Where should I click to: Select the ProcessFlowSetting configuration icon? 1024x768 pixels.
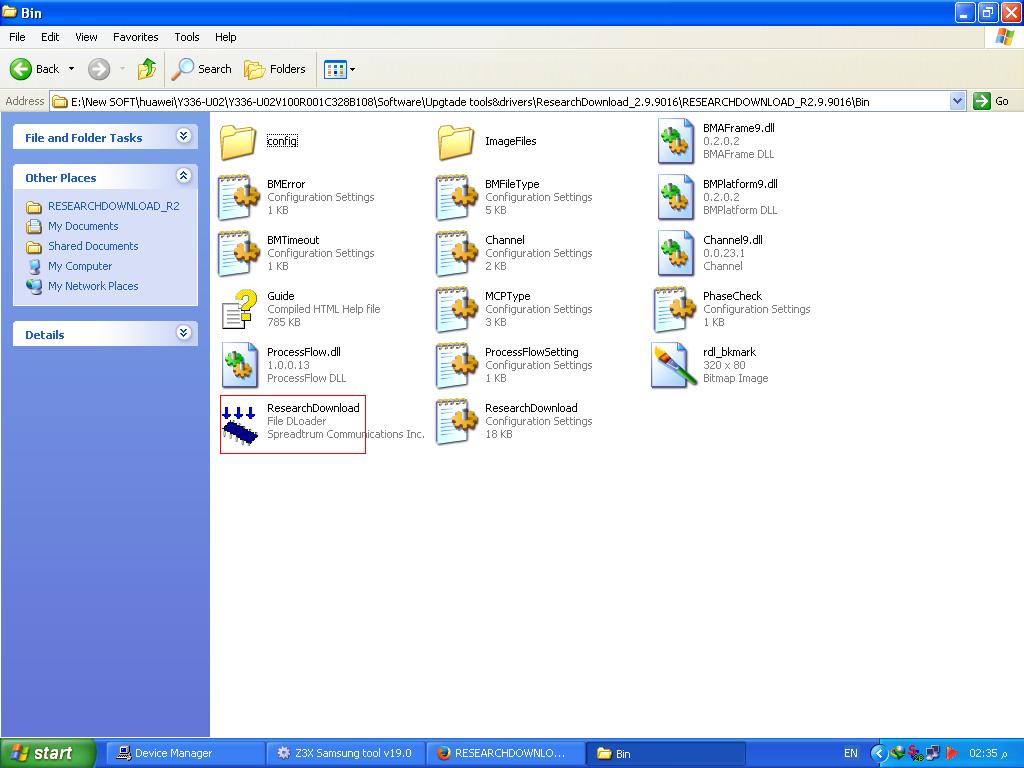point(456,365)
